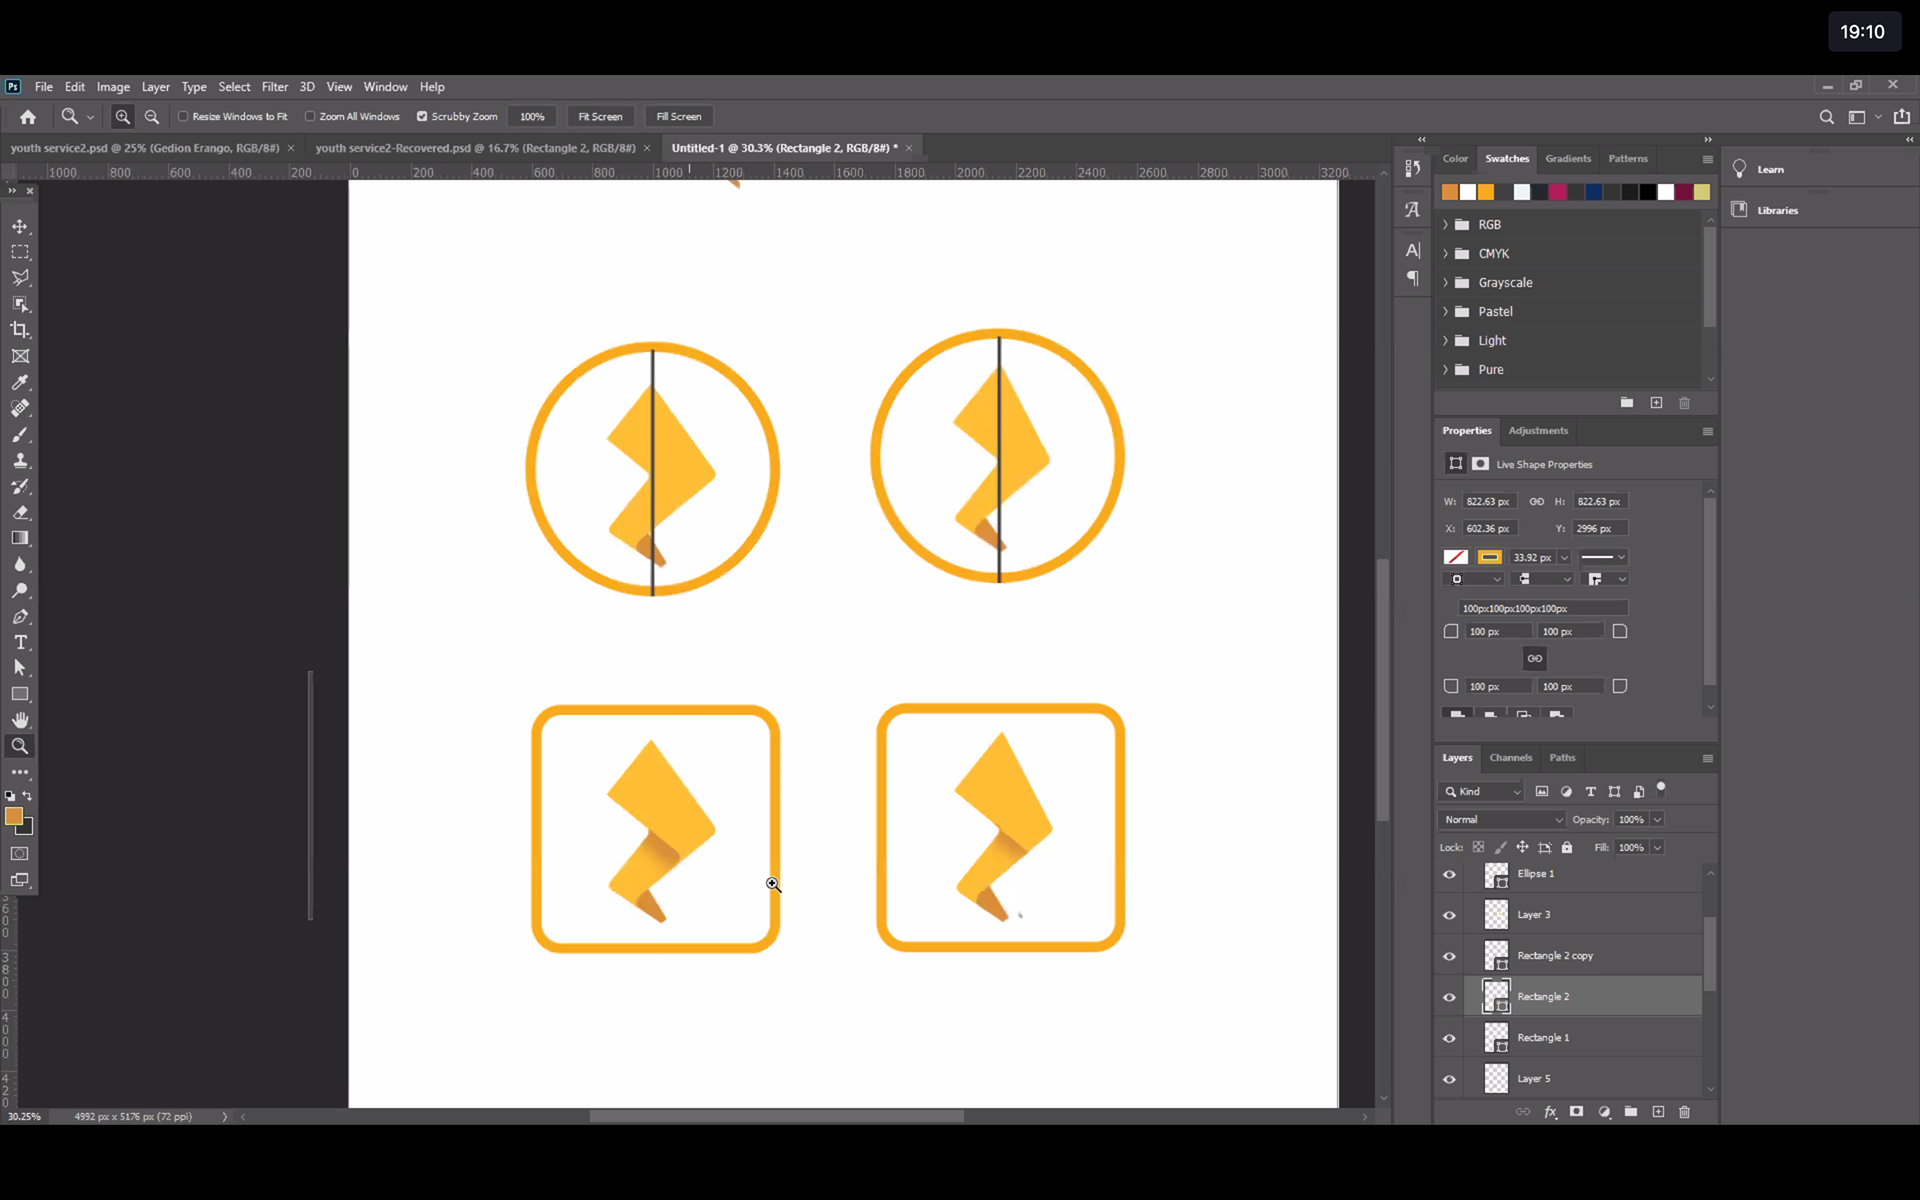Image resolution: width=1920 pixels, height=1200 pixels.
Task: Create a new swatch group folder
Action: (1627, 402)
